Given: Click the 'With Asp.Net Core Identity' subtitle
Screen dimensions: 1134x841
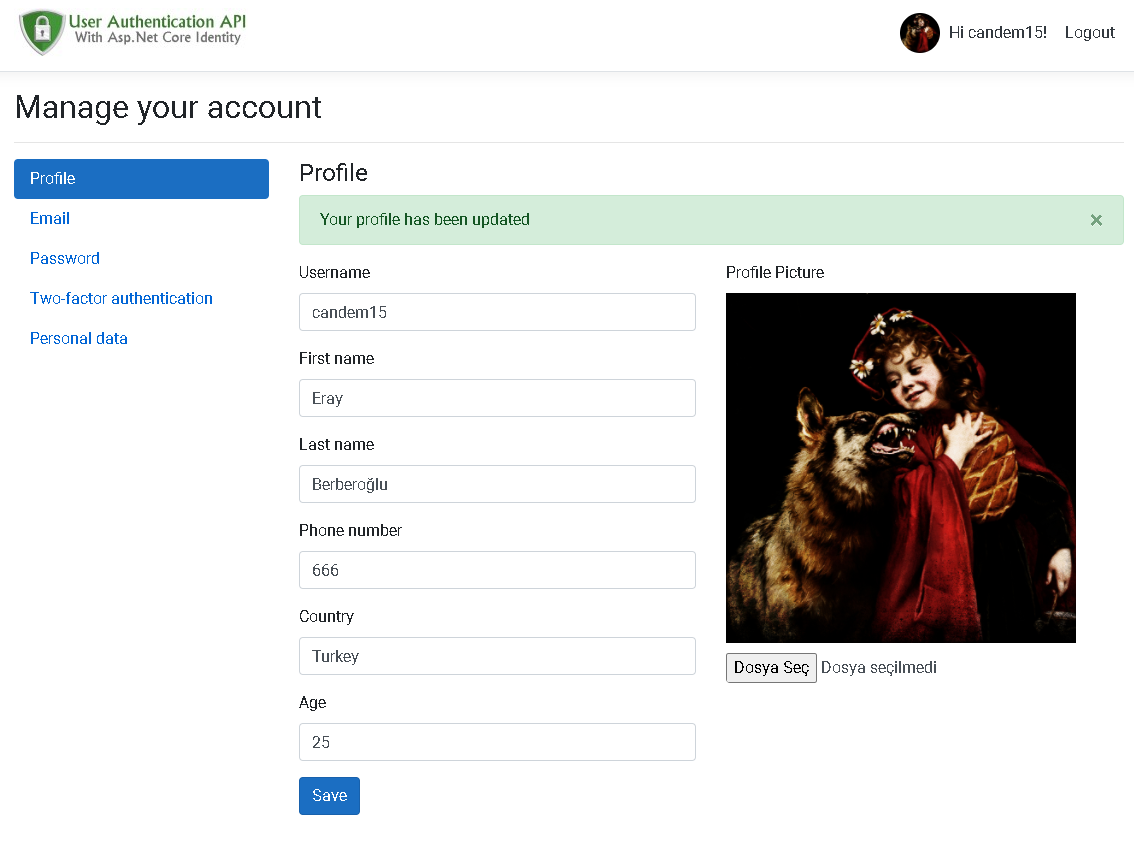Looking at the screenshot, I should pyautogui.click(x=158, y=38).
